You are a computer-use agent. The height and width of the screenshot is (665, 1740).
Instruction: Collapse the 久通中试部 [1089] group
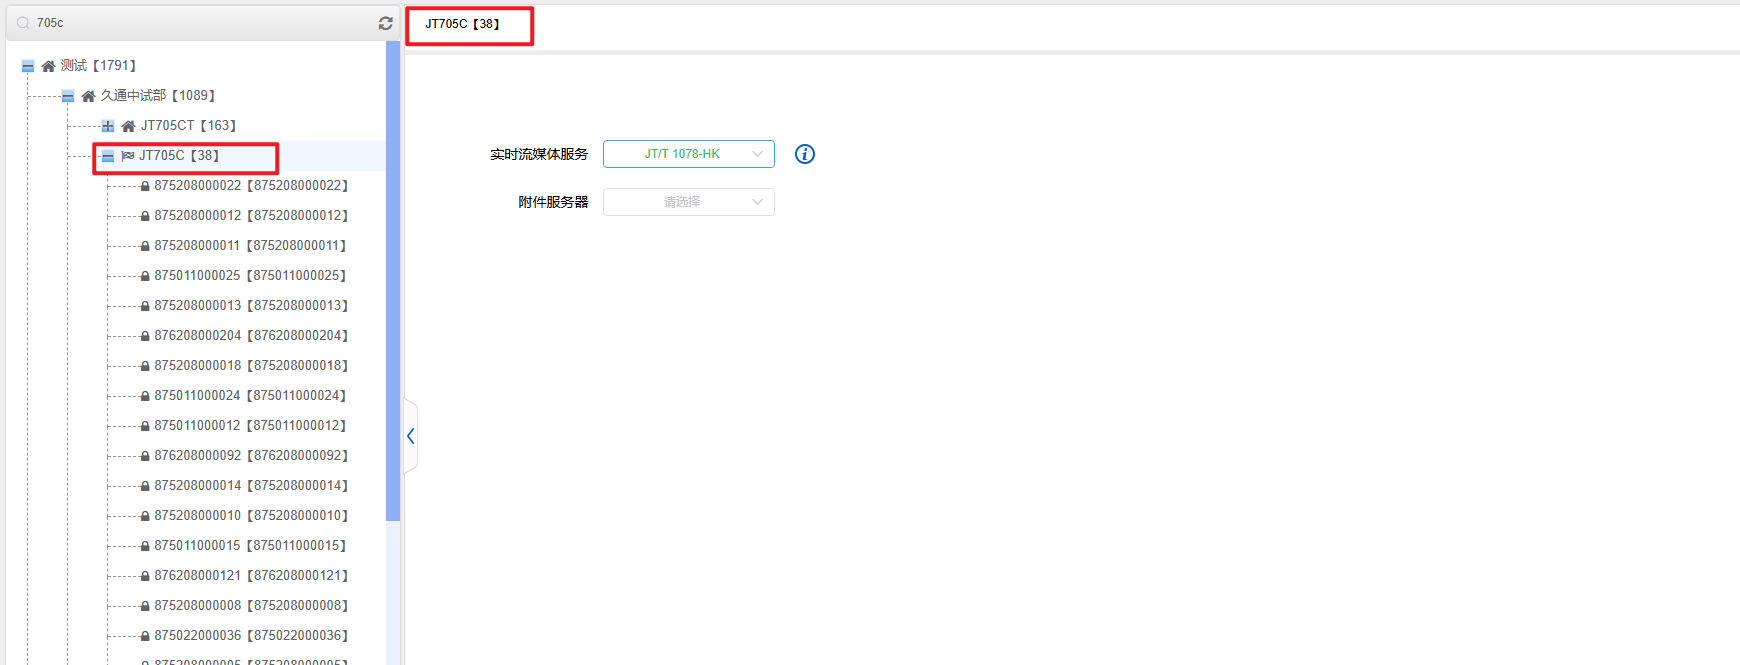click(x=68, y=96)
